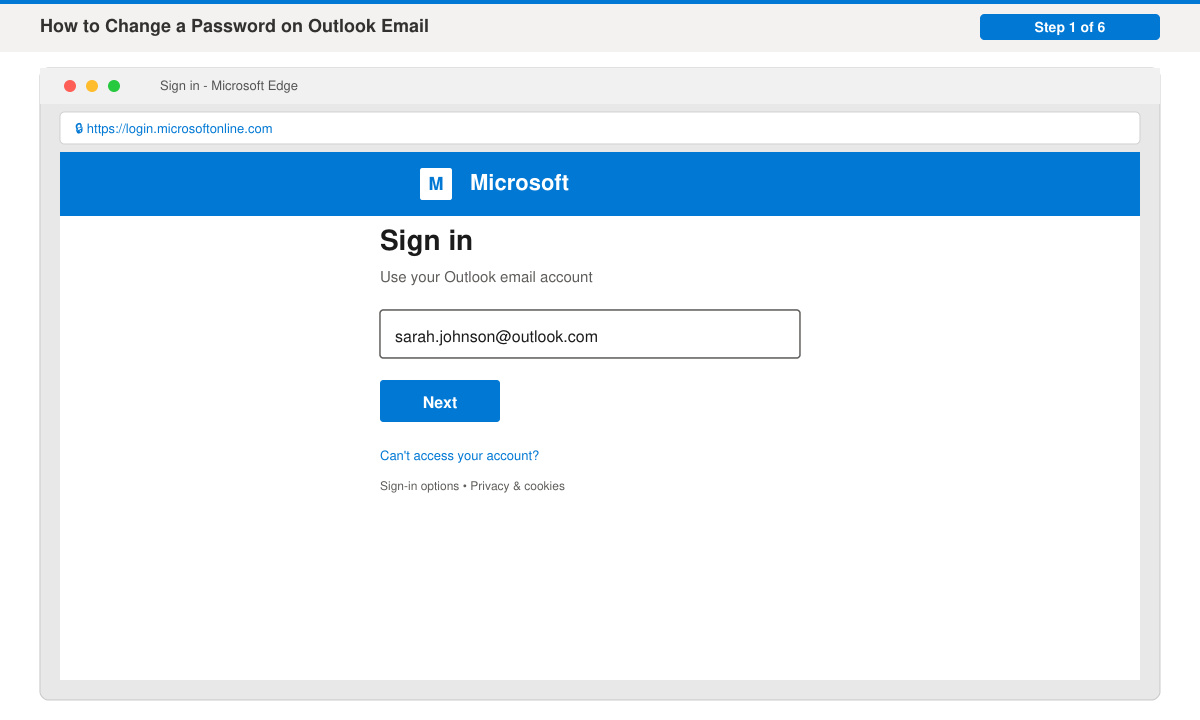Click the Step 1 of 6 badge
The width and height of the screenshot is (1200, 720).
[1070, 27]
